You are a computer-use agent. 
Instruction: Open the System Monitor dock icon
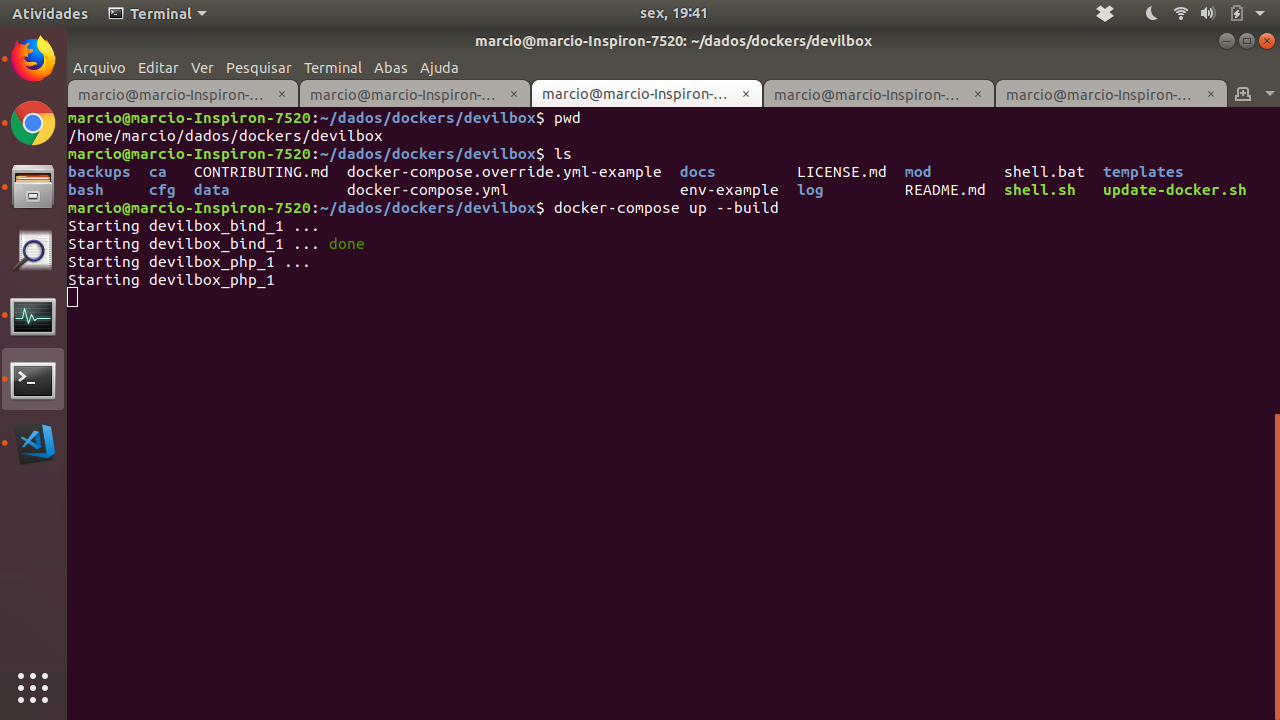click(33, 316)
